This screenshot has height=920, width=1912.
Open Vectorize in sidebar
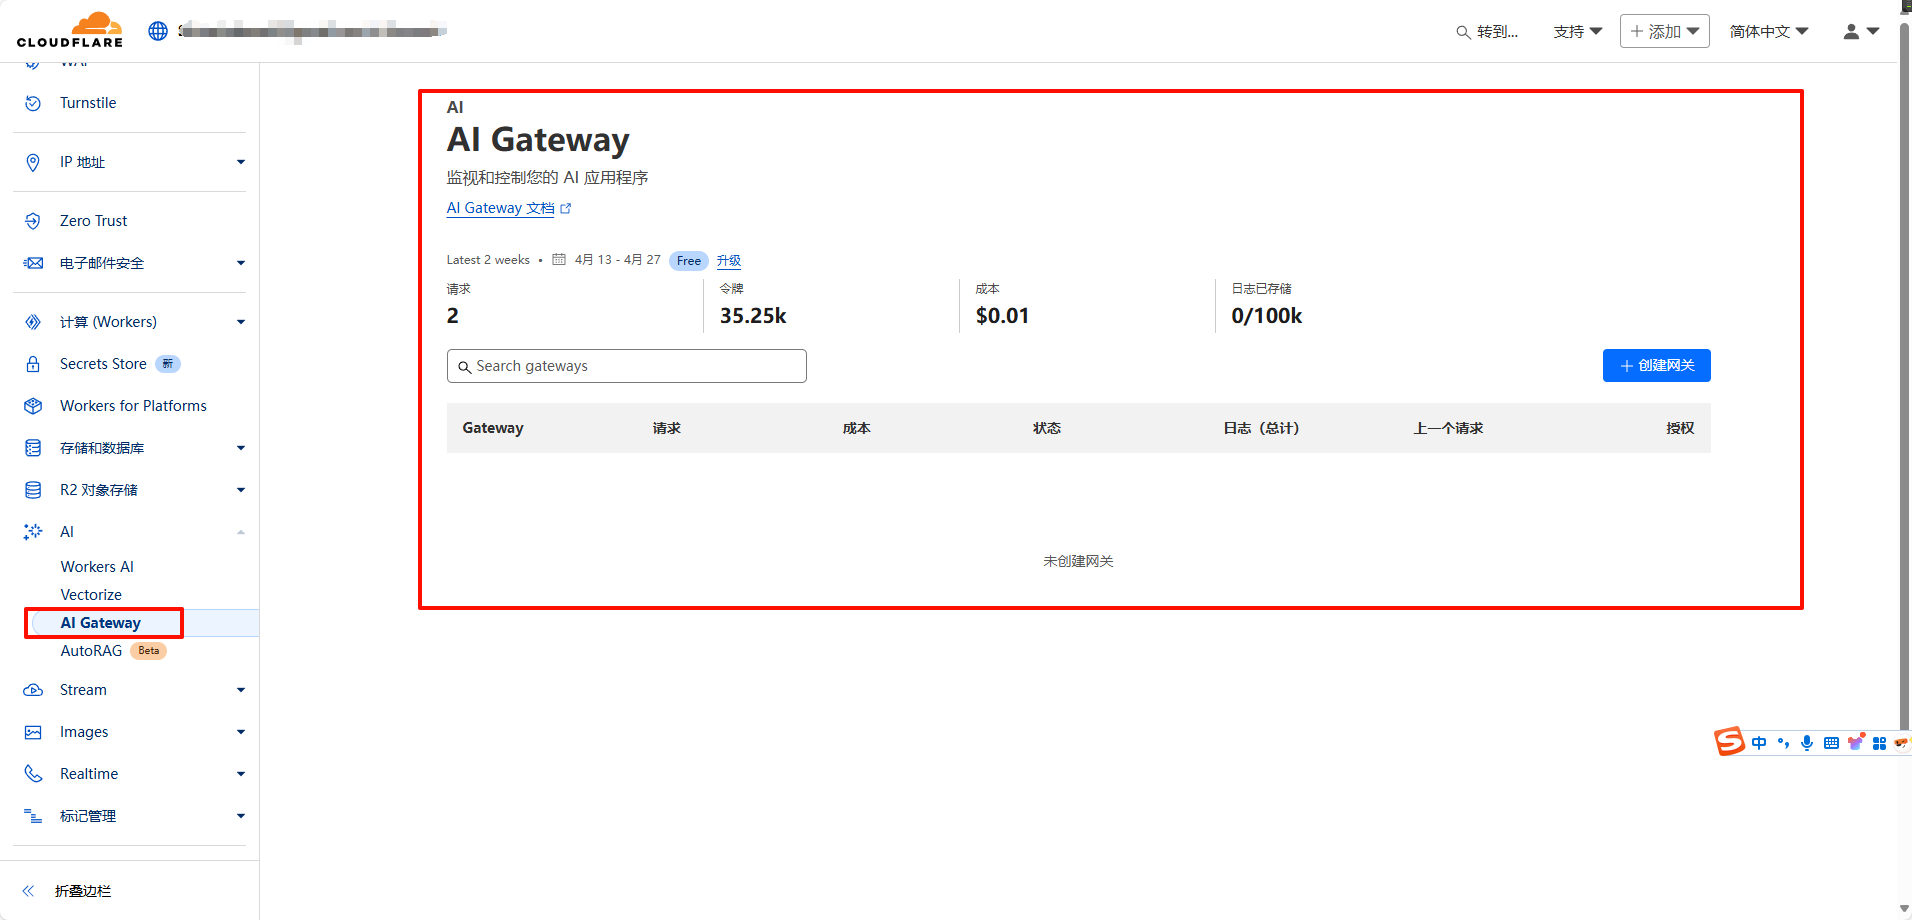tap(91, 595)
